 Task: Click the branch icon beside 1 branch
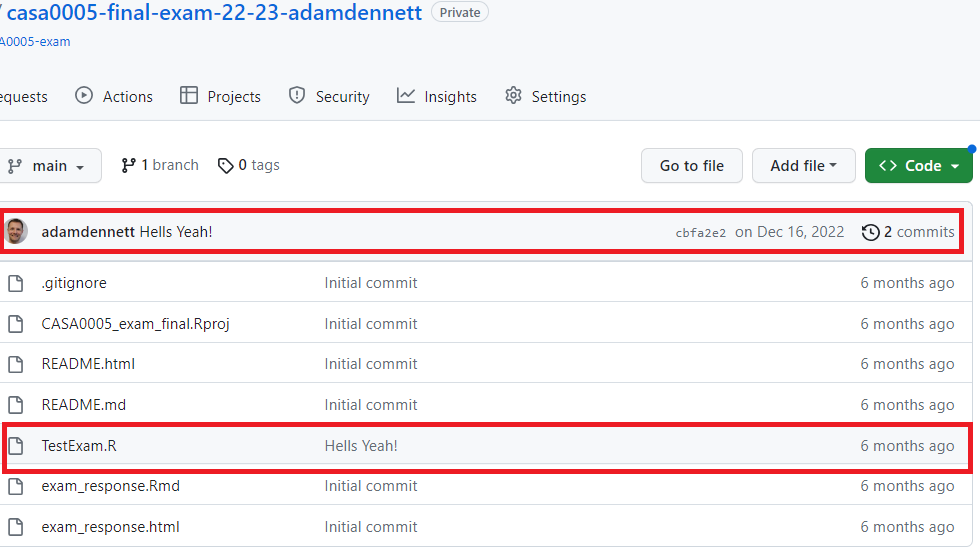point(128,165)
